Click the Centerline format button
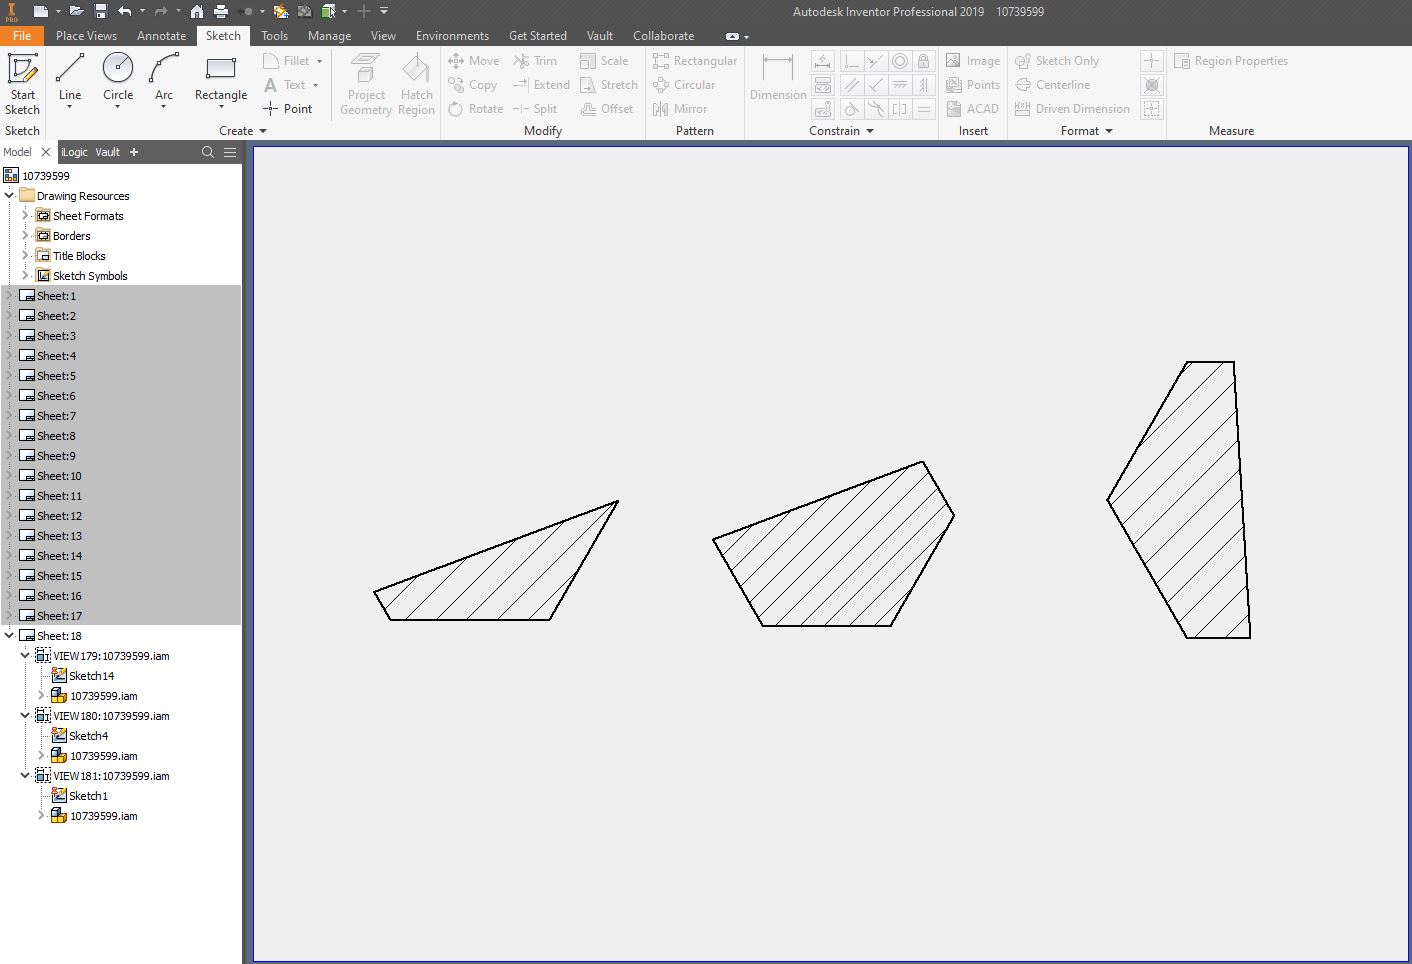The width and height of the screenshot is (1412, 964). point(1053,85)
